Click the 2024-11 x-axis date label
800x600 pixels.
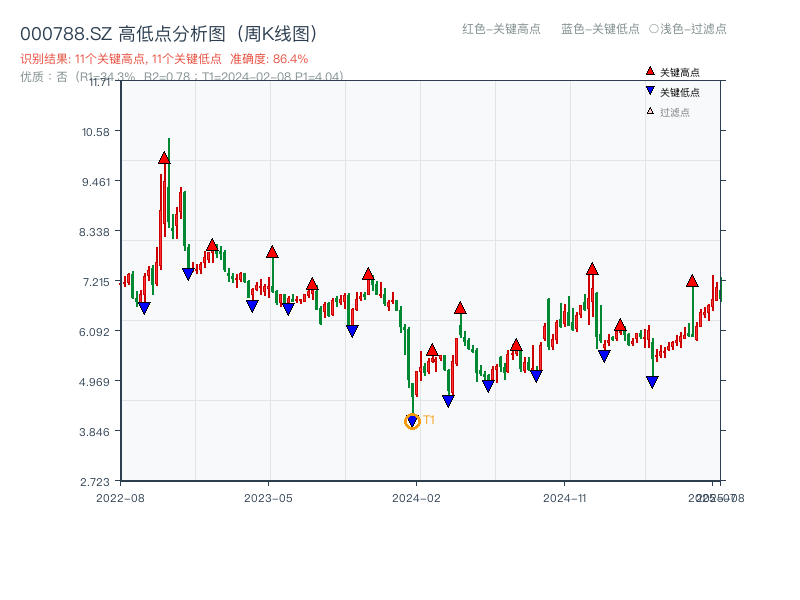pos(565,498)
